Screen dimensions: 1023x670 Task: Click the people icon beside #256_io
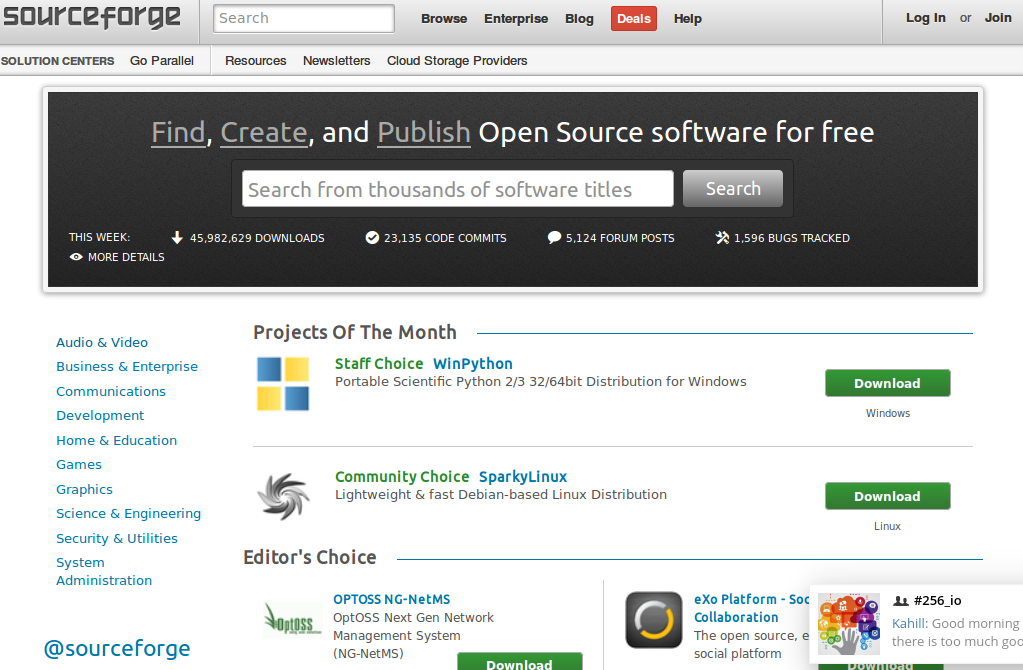(901, 601)
